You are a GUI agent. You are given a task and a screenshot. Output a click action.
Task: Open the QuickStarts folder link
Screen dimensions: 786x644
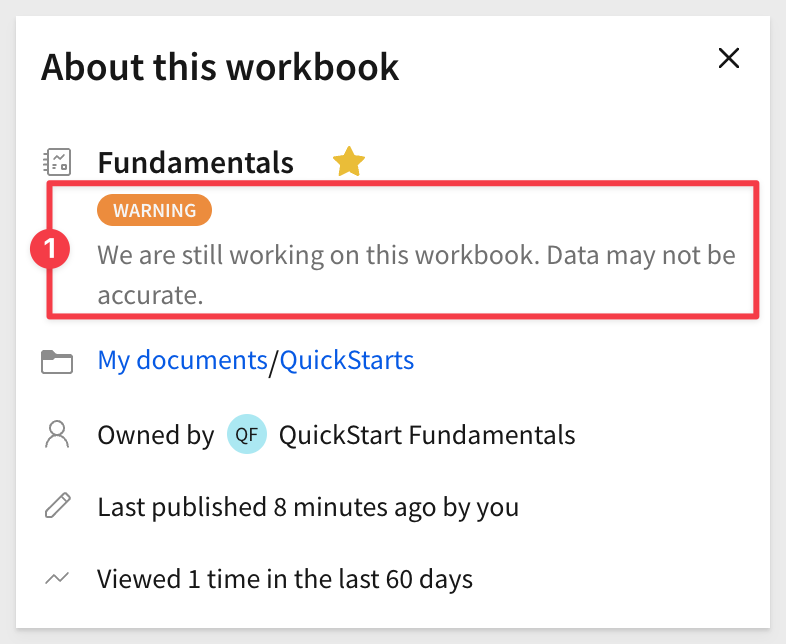pos(347,360)
